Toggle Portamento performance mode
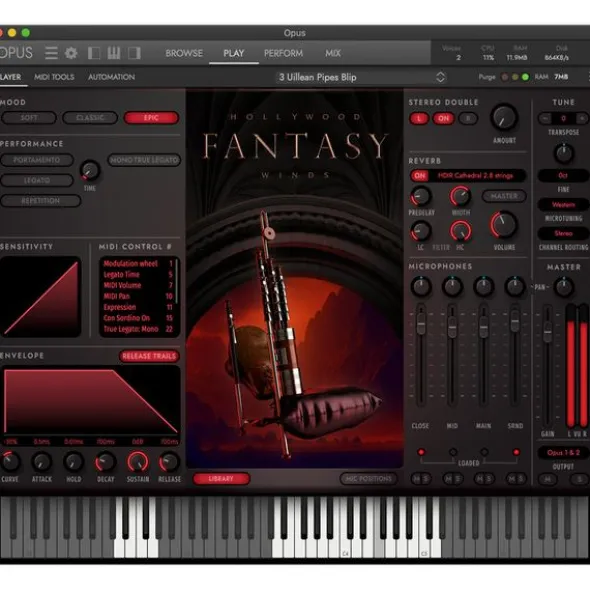Viewport: 590px width, 591px height. click(x=37, y=160)
